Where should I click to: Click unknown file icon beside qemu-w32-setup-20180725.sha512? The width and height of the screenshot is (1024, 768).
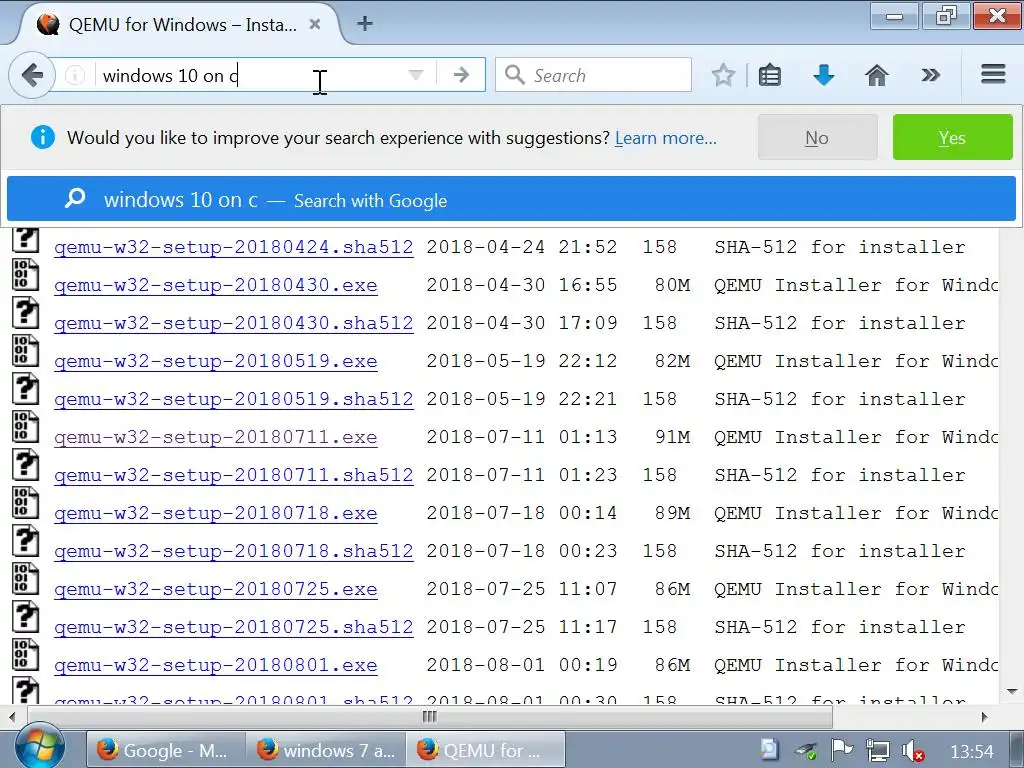point(25,617)
